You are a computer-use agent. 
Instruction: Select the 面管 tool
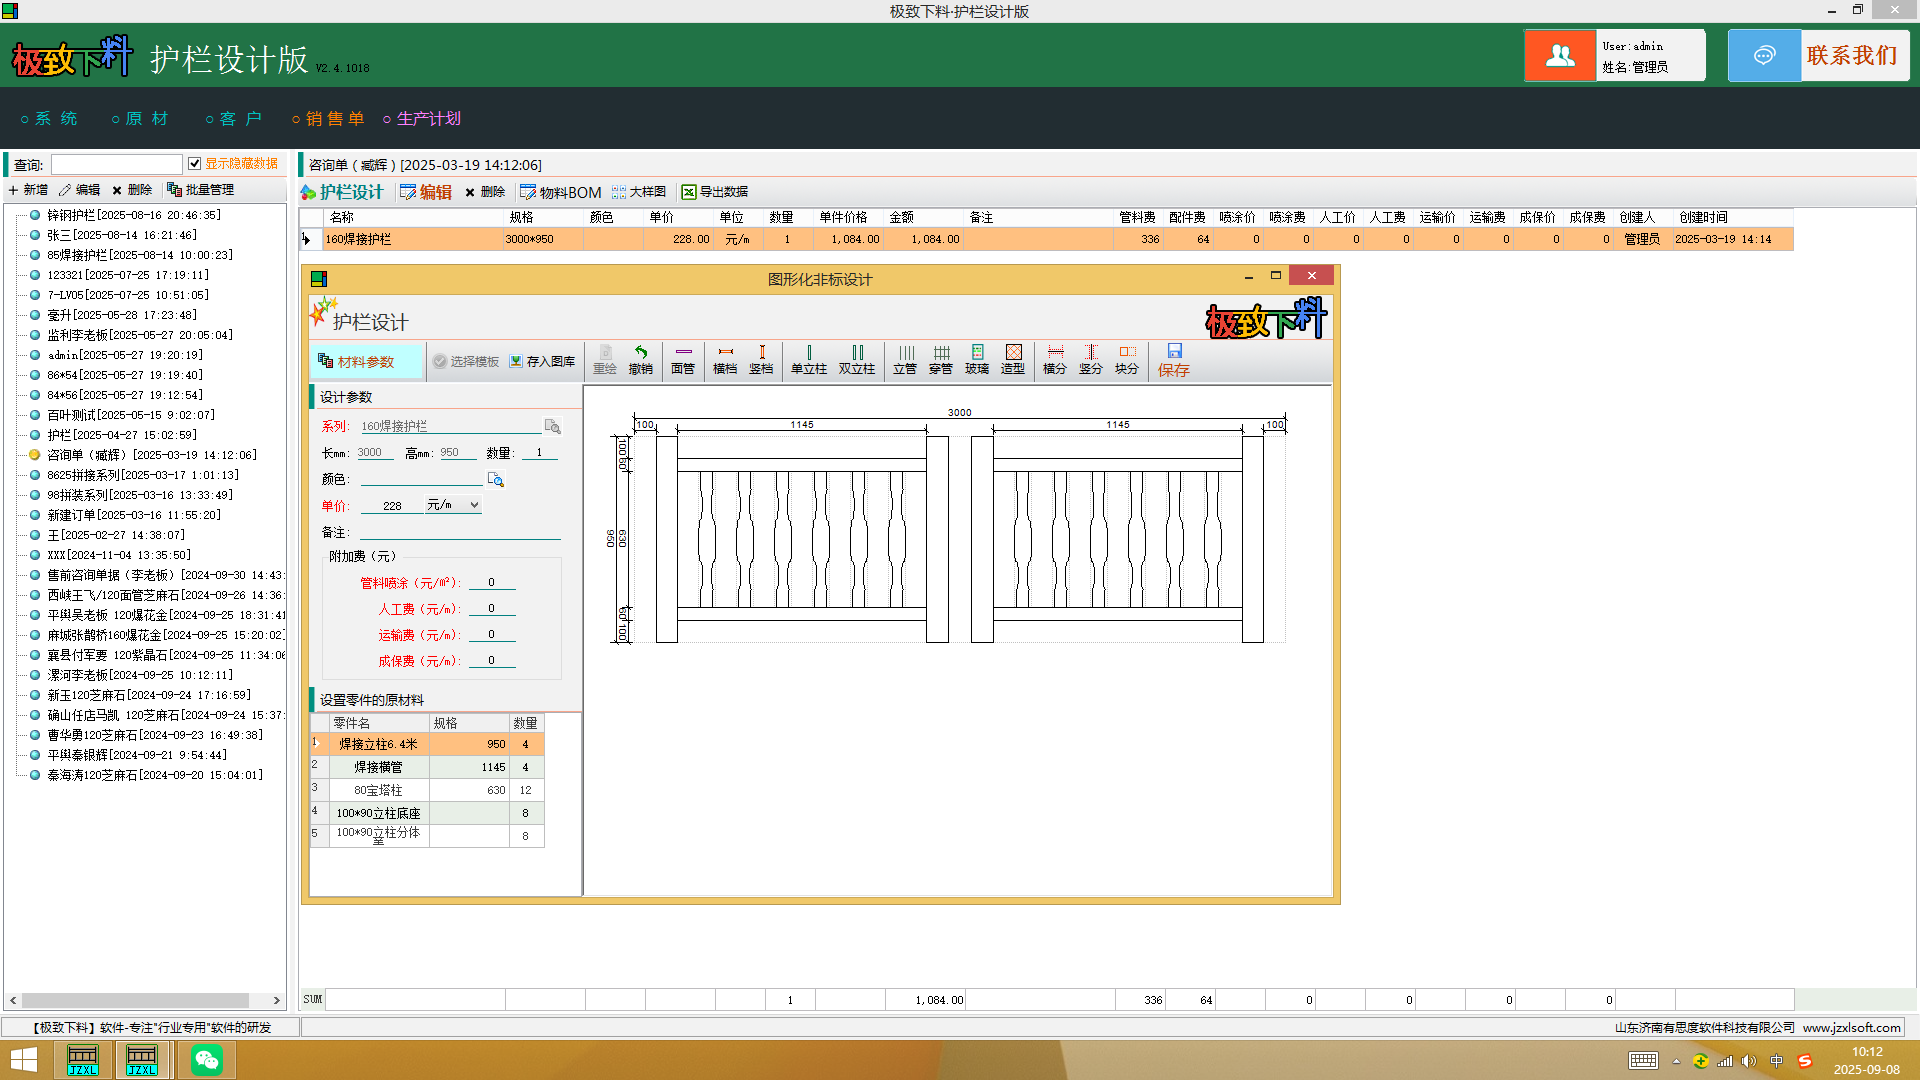(683, 360)
